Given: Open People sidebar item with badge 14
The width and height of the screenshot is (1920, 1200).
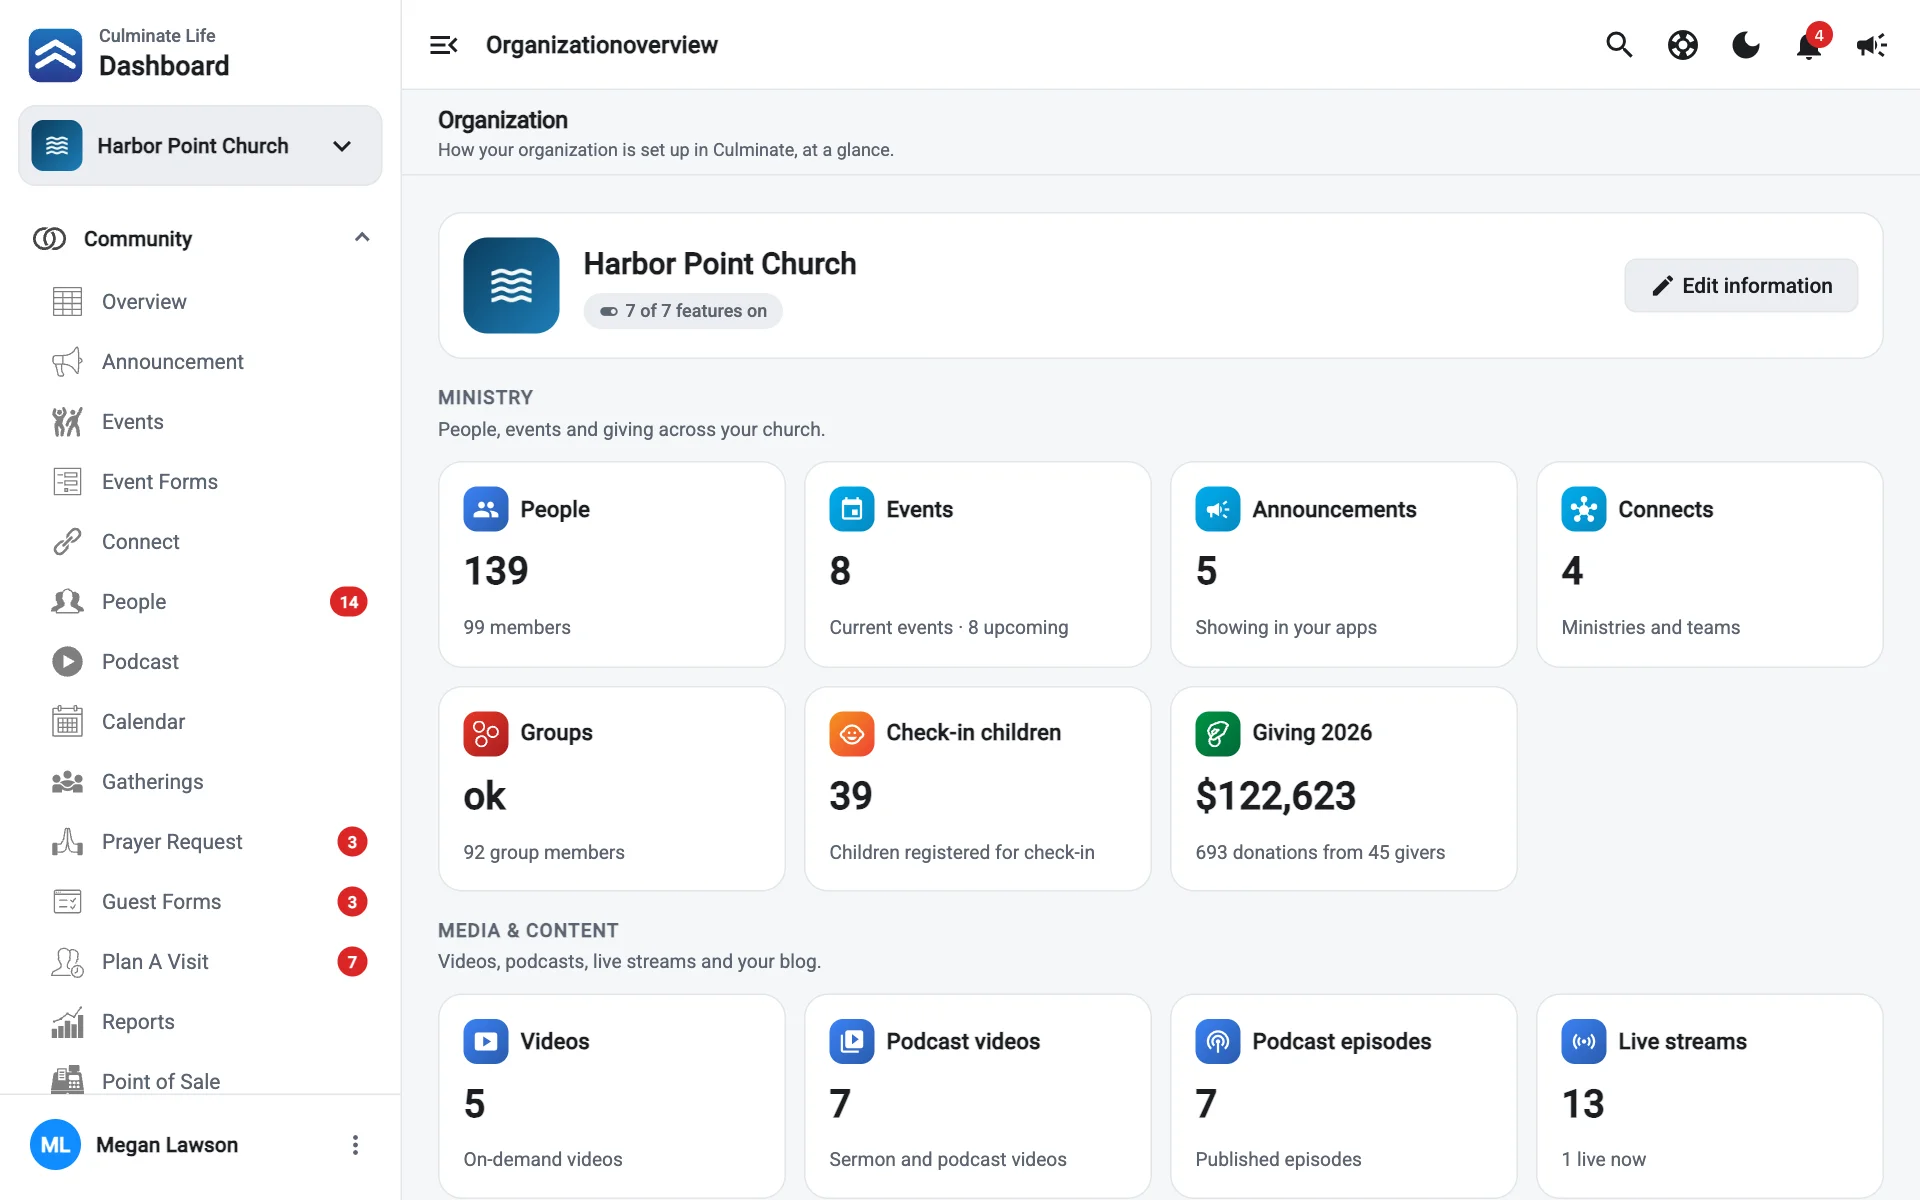Looking at the screenshot, I should [x=200, y=602].
